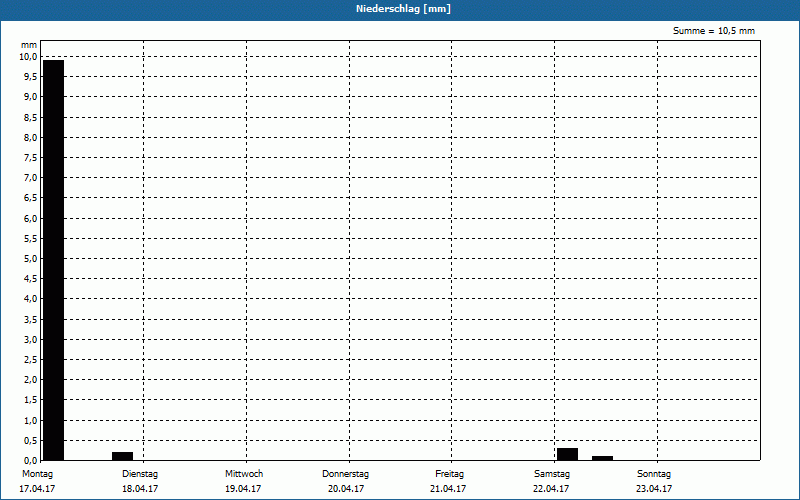Click the 9,0 y-axis value
Image resolution: width=800 pixels, height=500 pixels.
pyautogui.click(x=30, y=97)
